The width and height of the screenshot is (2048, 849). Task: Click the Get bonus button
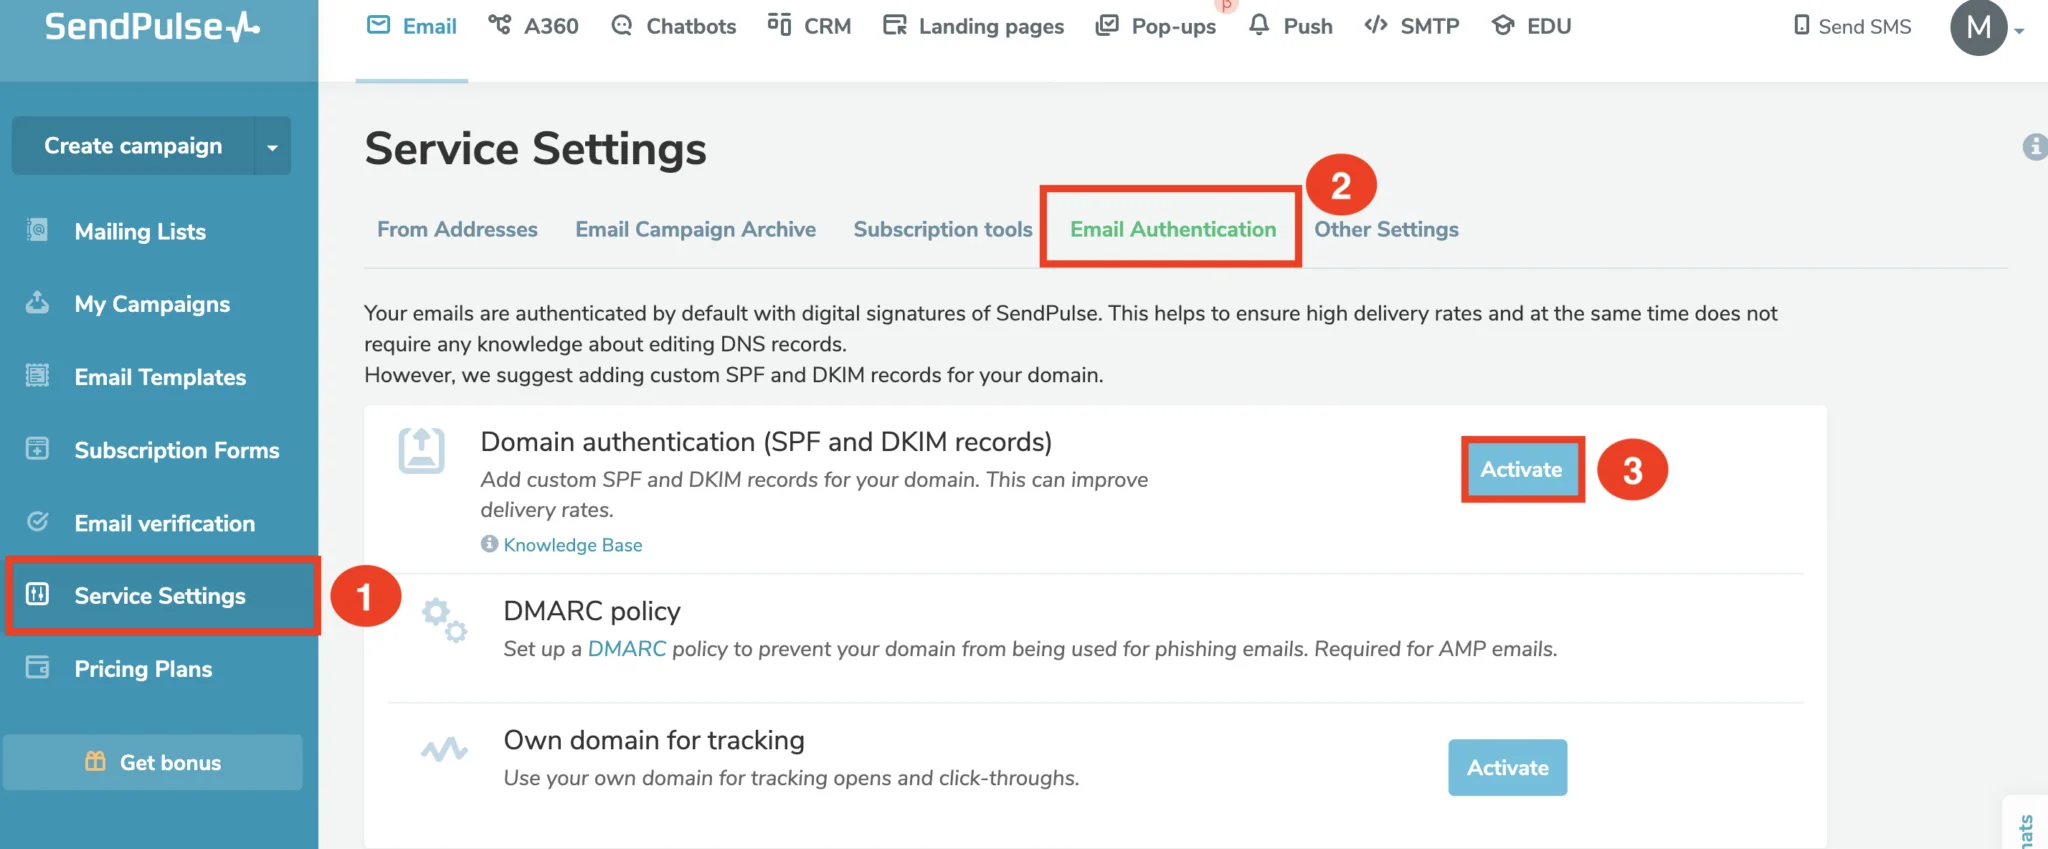[153, 762]
